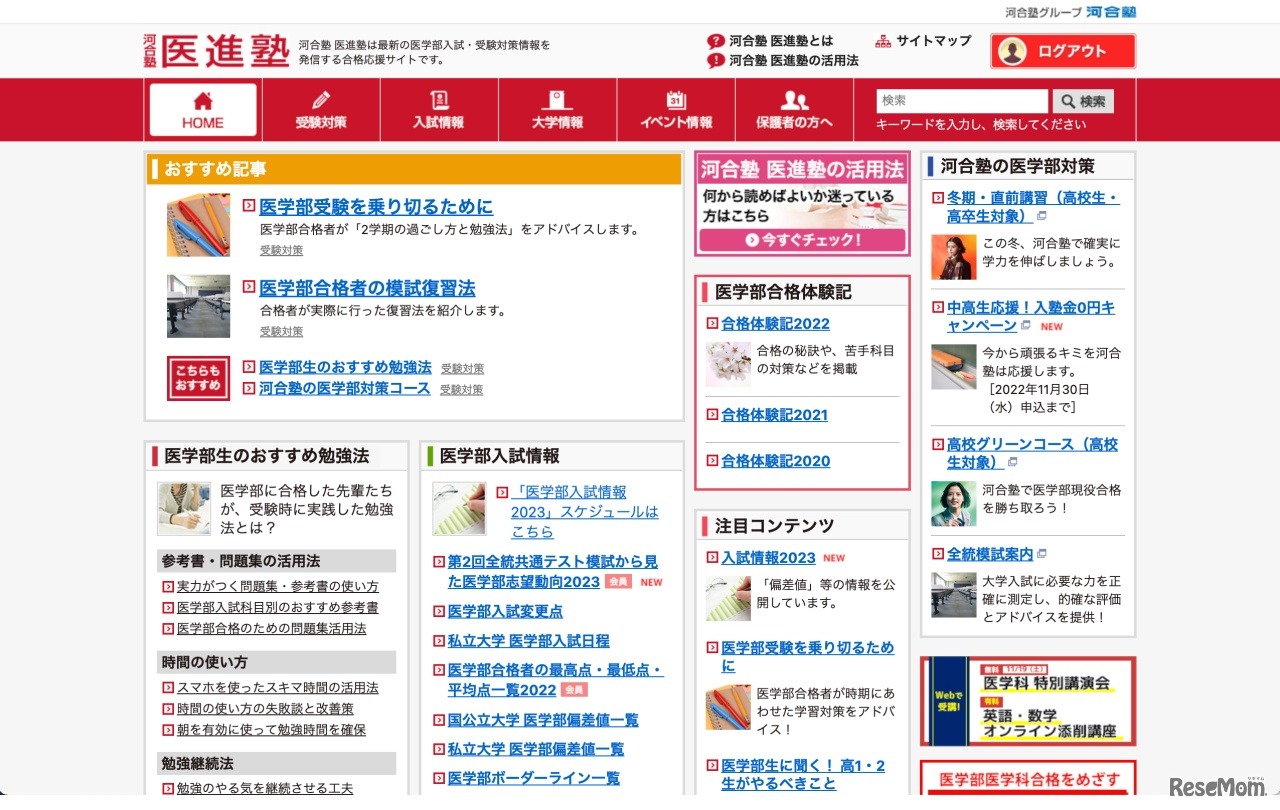1280x810 pixels.
Task: Click the search keyword input field
Action: 962,101
